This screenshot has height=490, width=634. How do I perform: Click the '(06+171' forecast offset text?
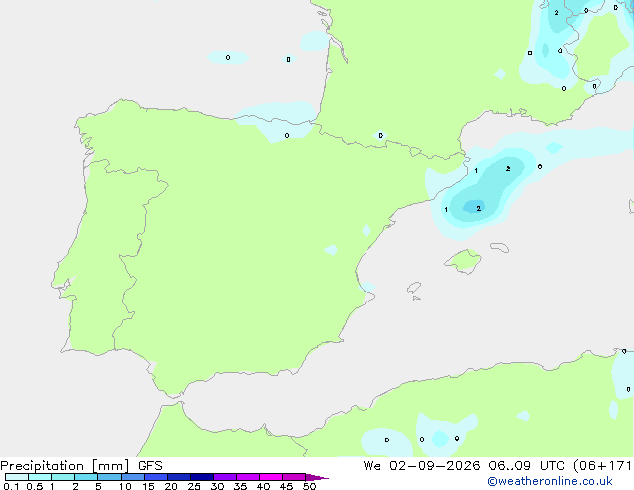[602, 466]
